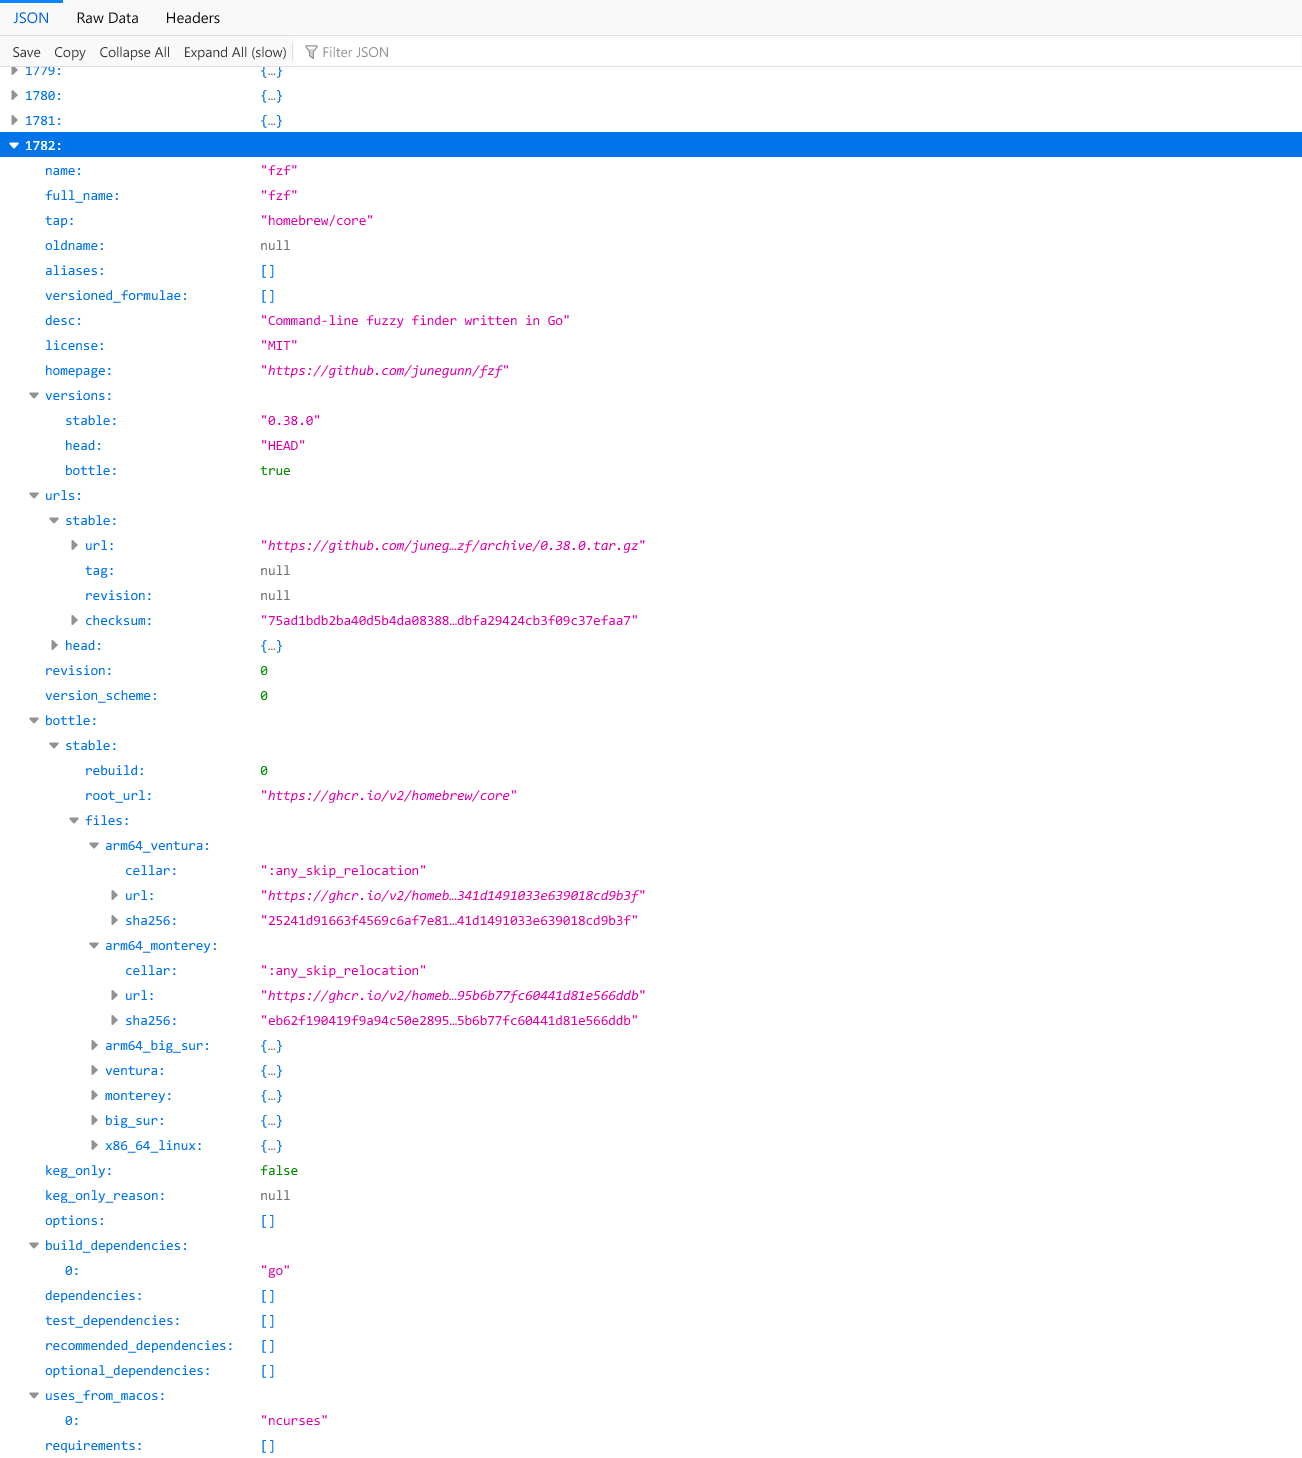The height and width of the screenshot is (1458, 1302).
Task: Select the optional_dependencies key
Action: [x=128, y=1370]
